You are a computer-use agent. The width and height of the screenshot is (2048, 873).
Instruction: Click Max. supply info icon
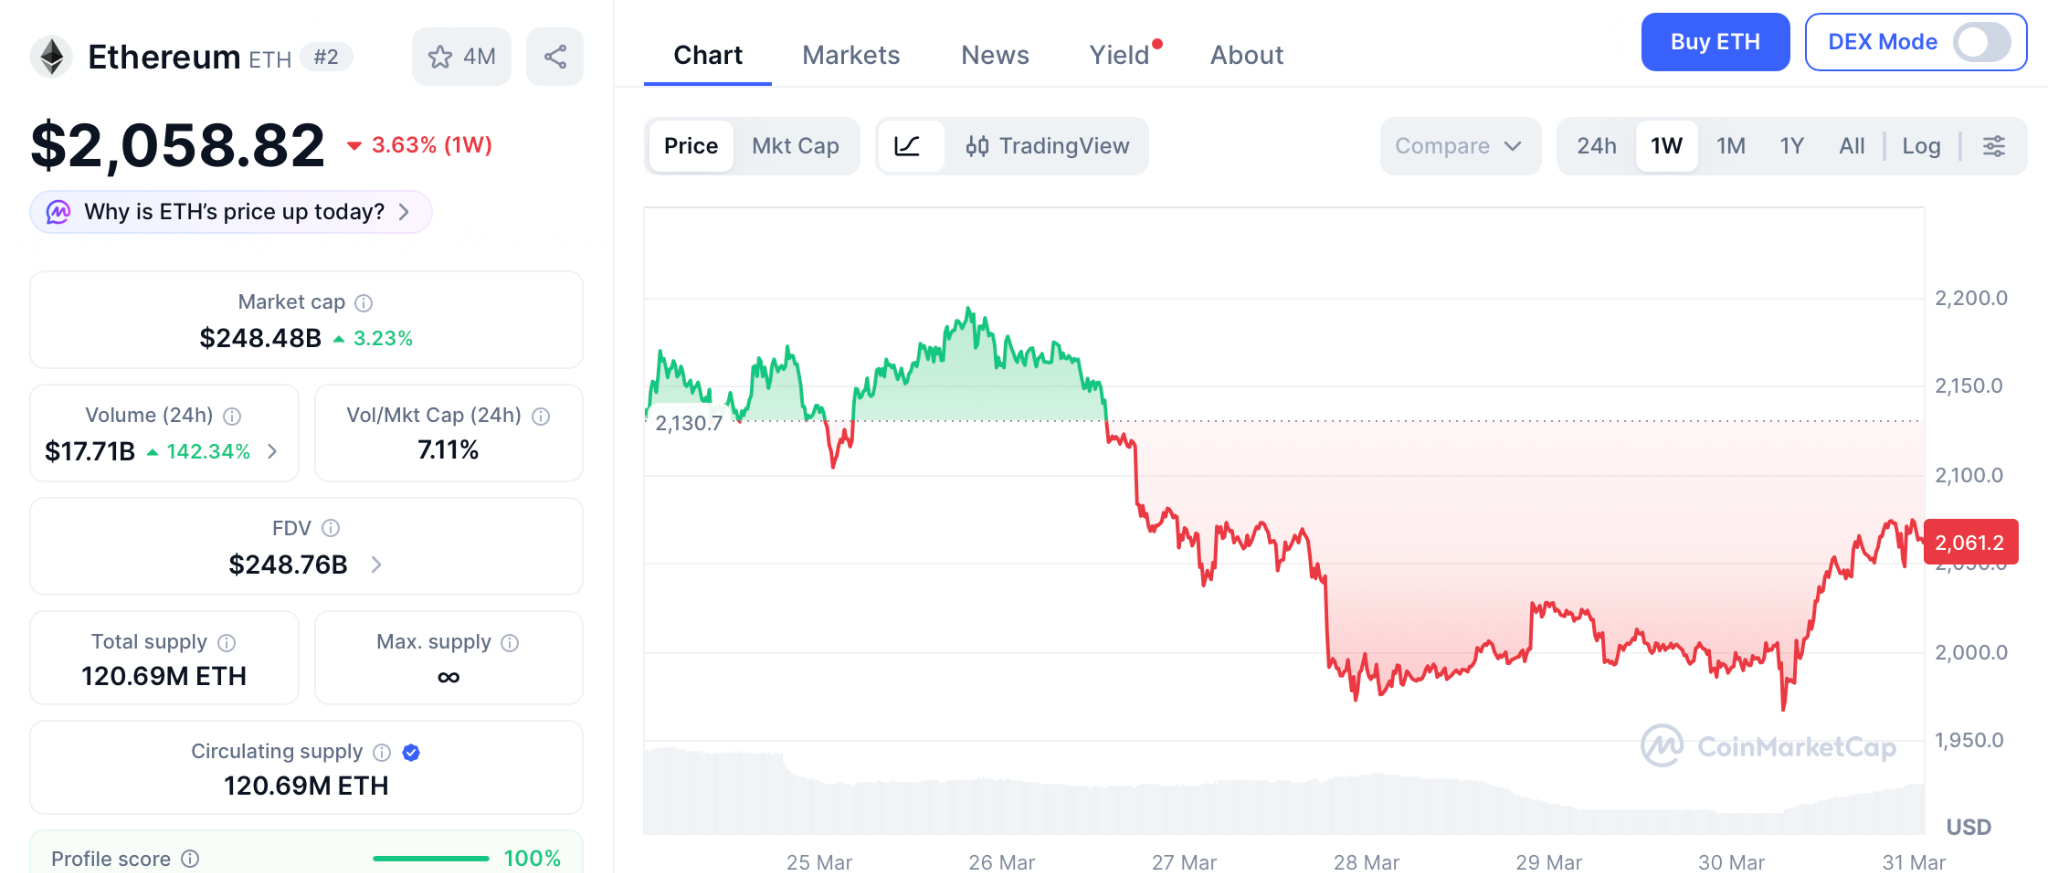tap(510, 643)
